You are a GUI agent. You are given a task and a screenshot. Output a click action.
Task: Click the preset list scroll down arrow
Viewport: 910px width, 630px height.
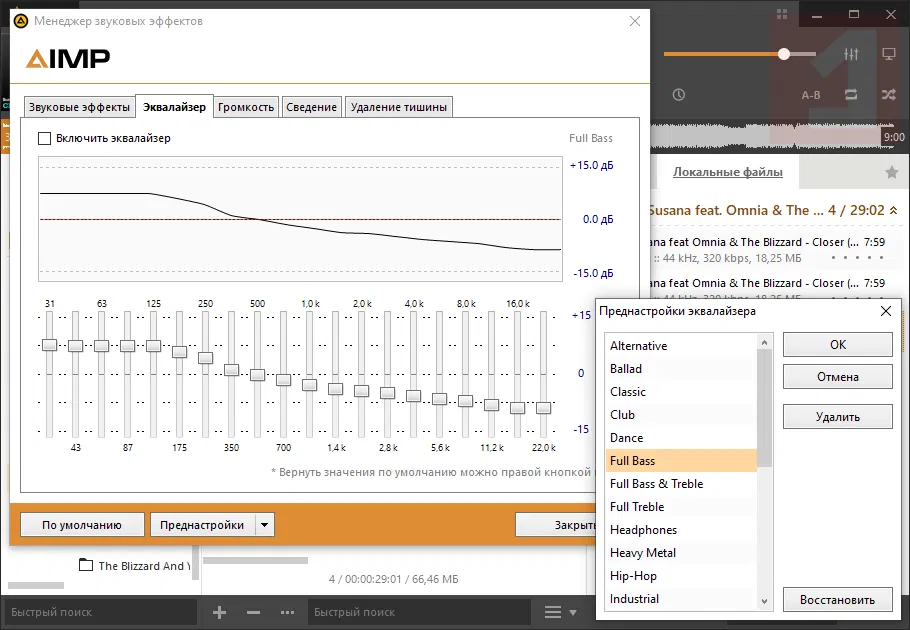pyautogui.click(x=764, y=601)
